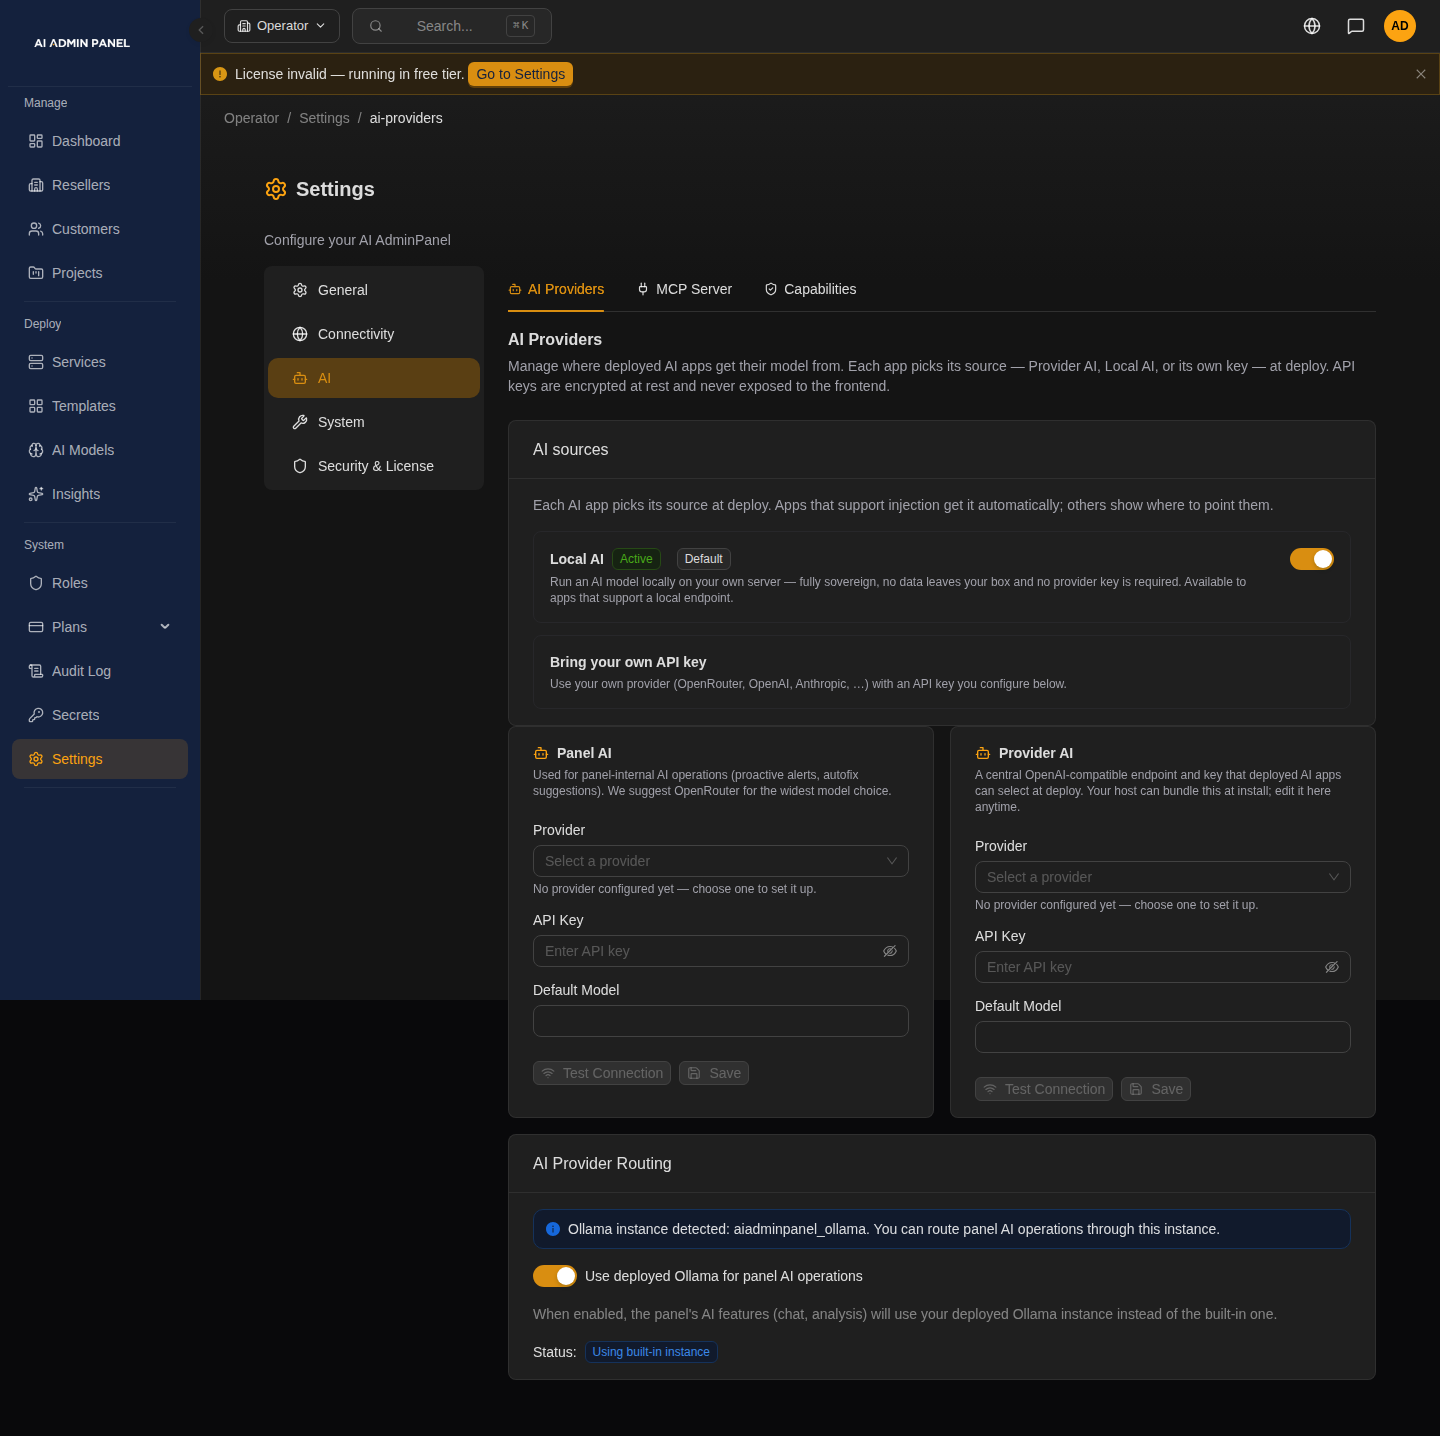Click the Panel AI Default Model field

[x=721, y=1021]
